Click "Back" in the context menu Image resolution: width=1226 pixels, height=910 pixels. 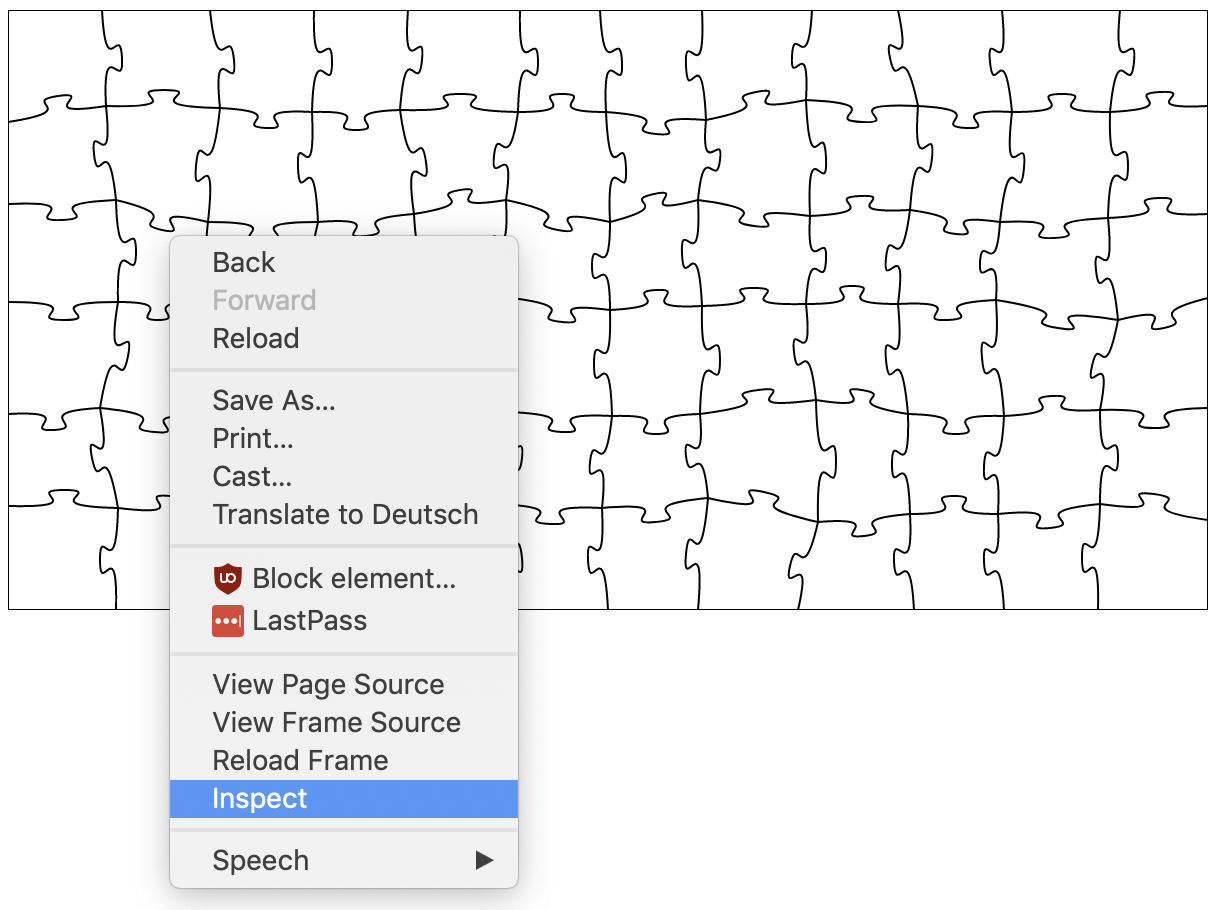[x=243, y=262]
